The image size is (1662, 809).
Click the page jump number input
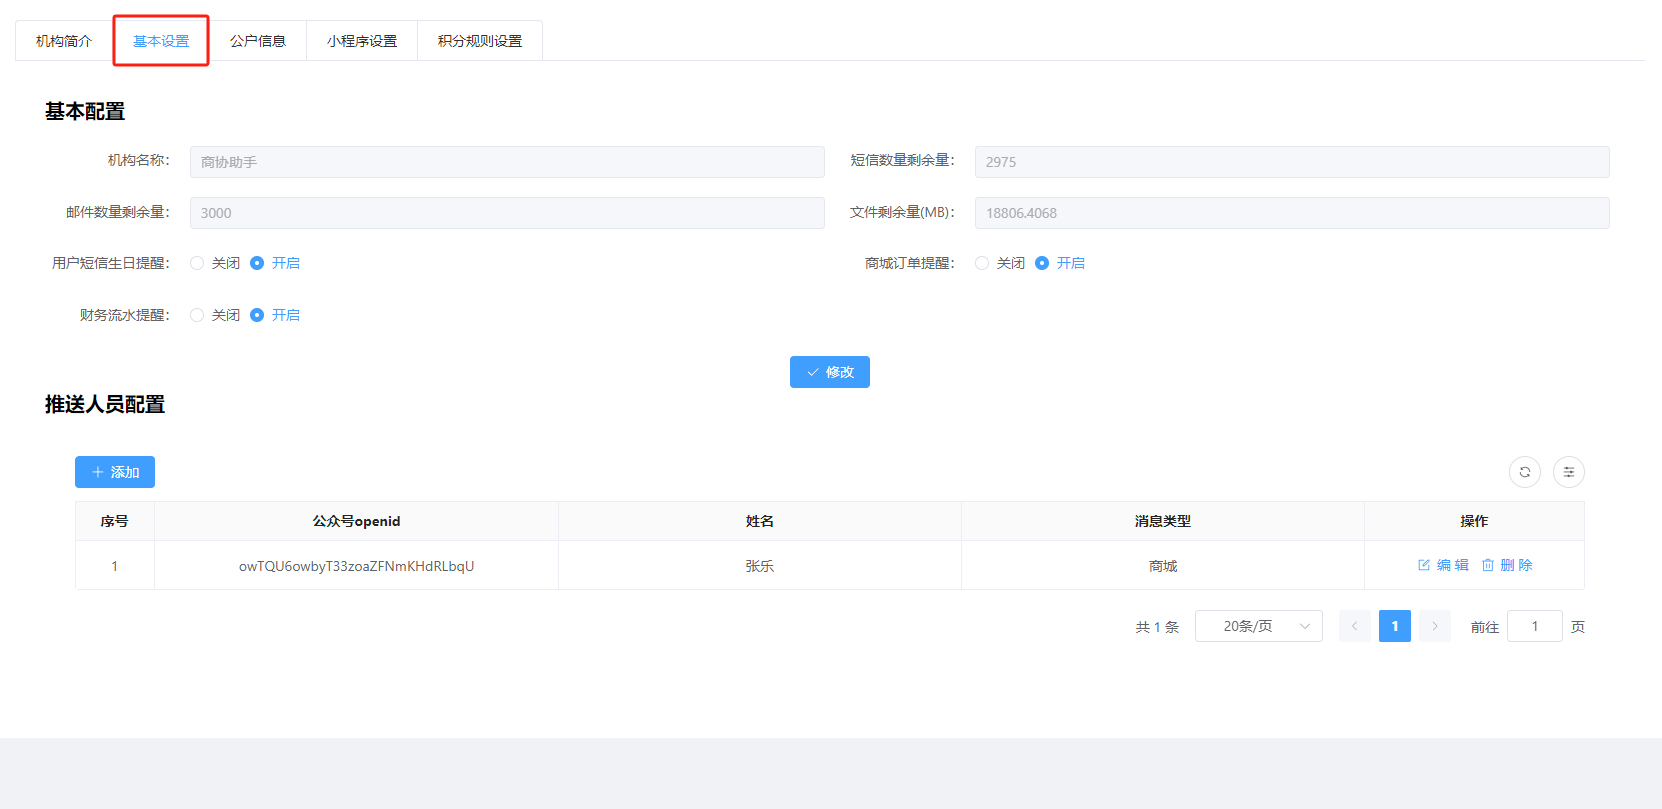[1534, 626]
